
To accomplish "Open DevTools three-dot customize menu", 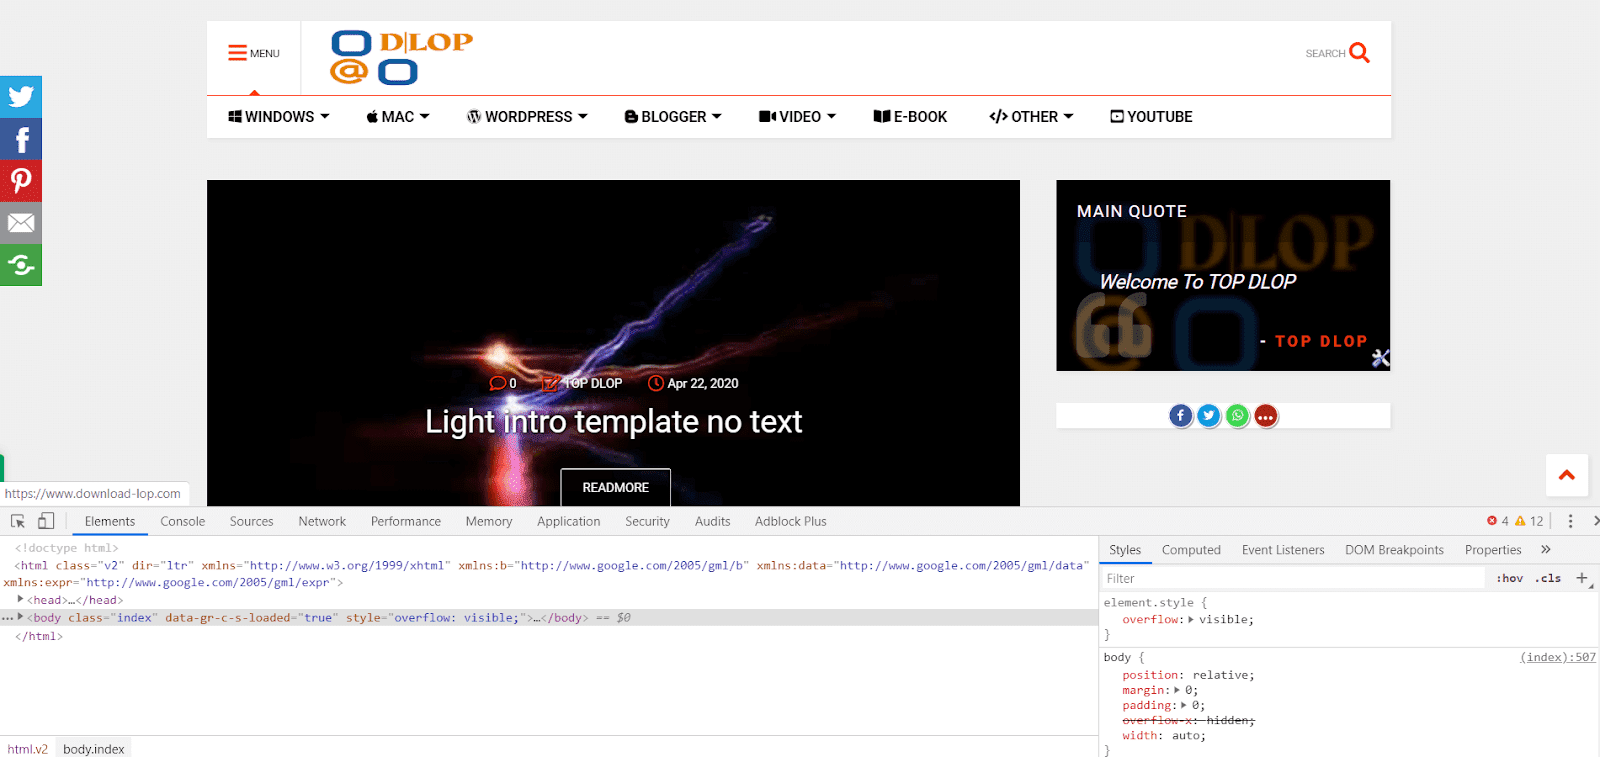I will tap(1570, 521).
